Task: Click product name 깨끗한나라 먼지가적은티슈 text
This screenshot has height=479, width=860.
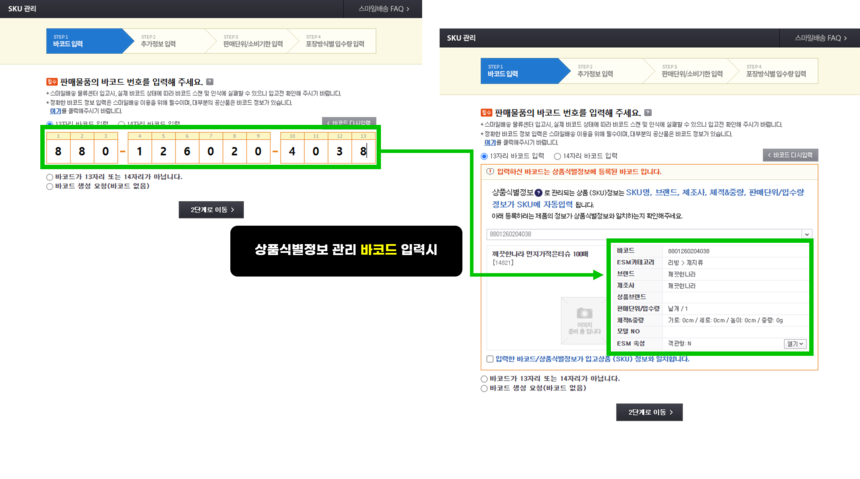Action: coord(540,254)
